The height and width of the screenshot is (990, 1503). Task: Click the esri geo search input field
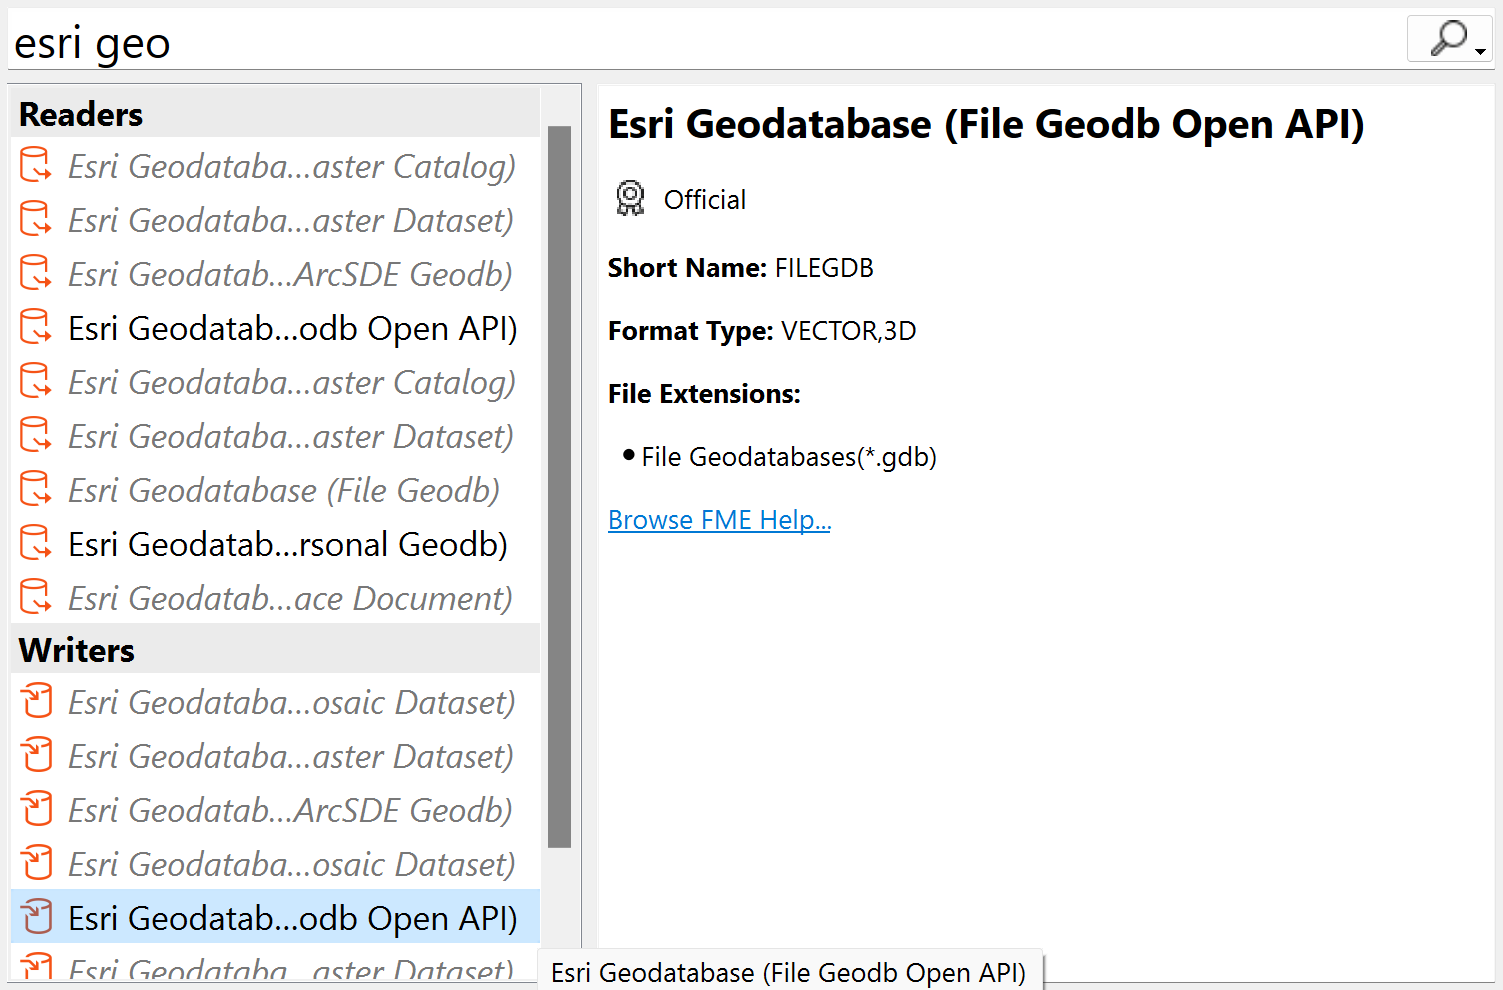[x=400, y=41]
